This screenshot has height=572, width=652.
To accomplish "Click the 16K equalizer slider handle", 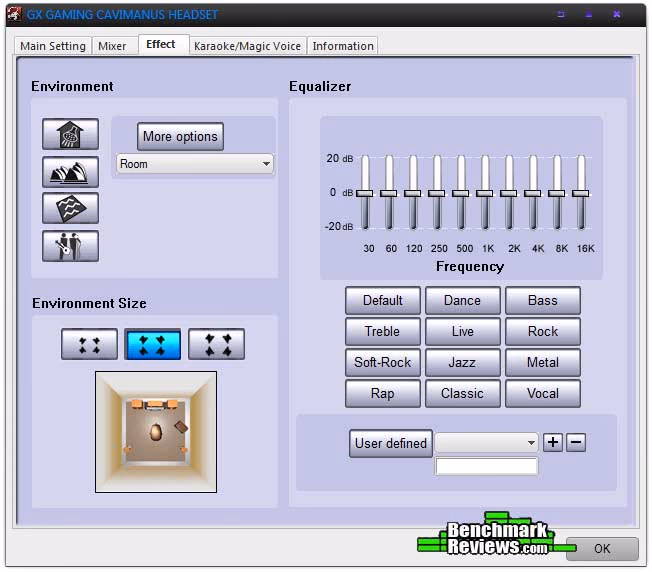I will click(580, 194).
